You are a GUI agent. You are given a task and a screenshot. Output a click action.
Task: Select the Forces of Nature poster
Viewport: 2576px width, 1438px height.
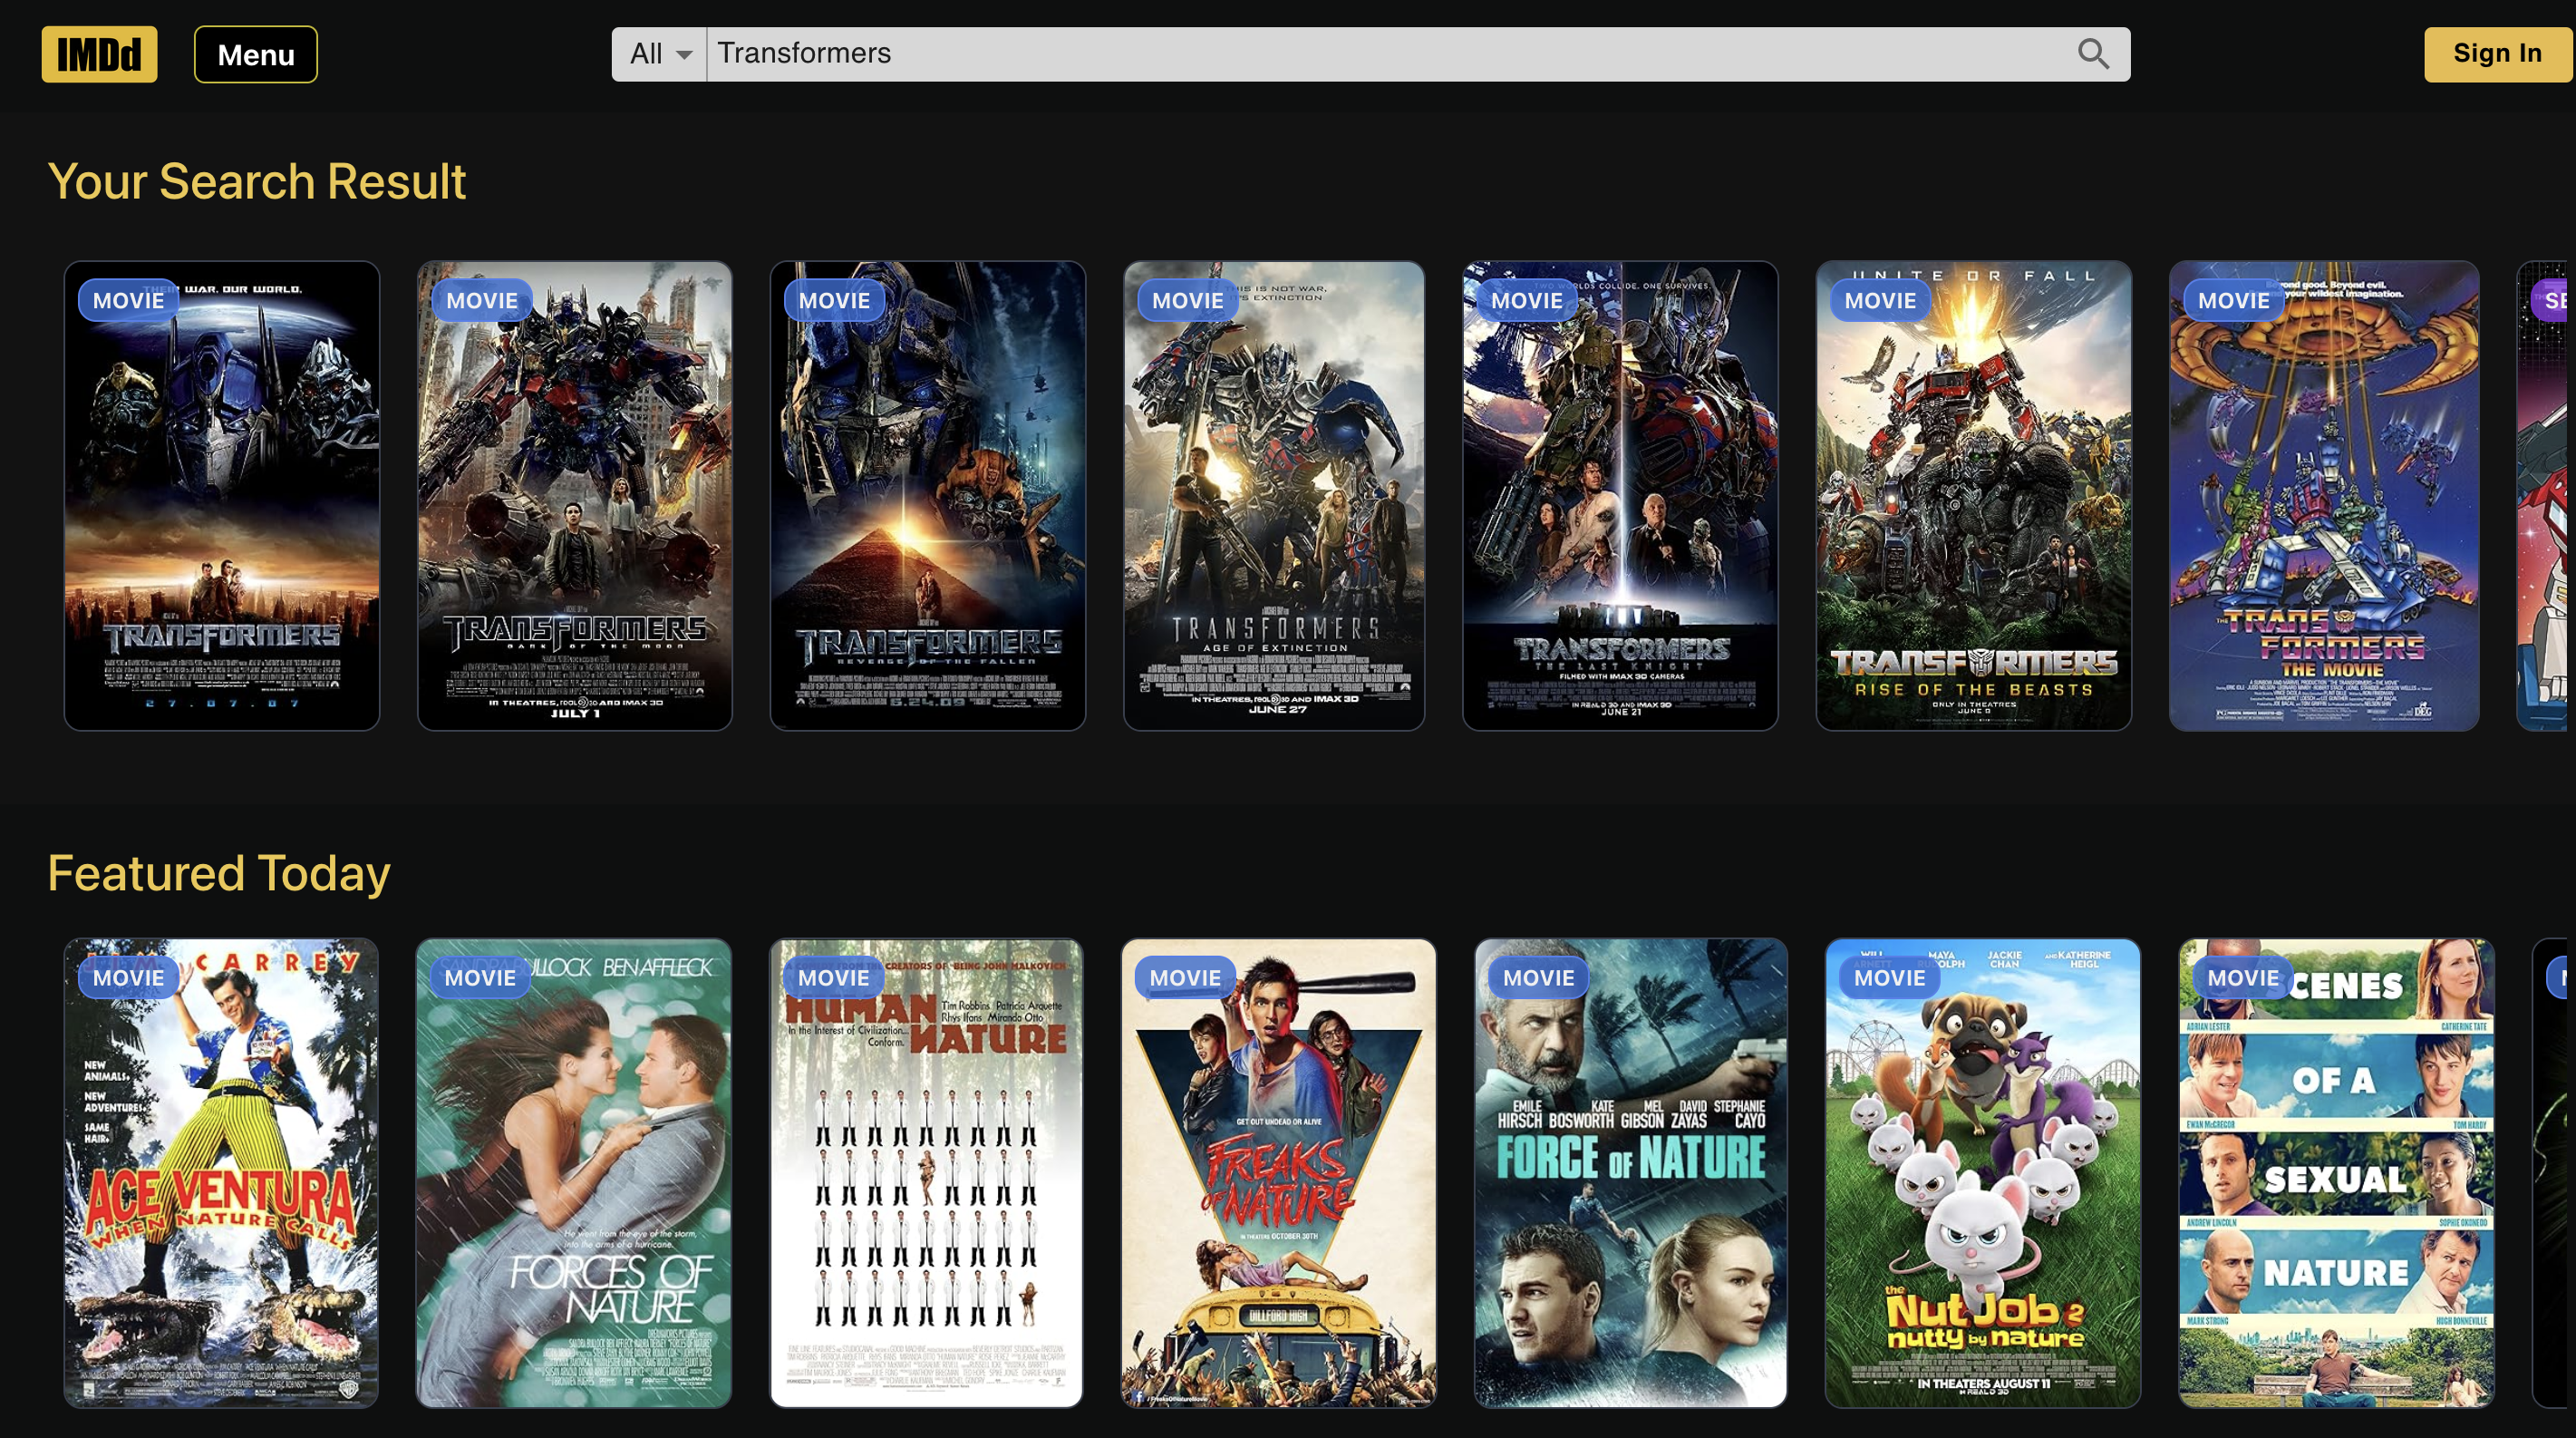(573, 1173)
